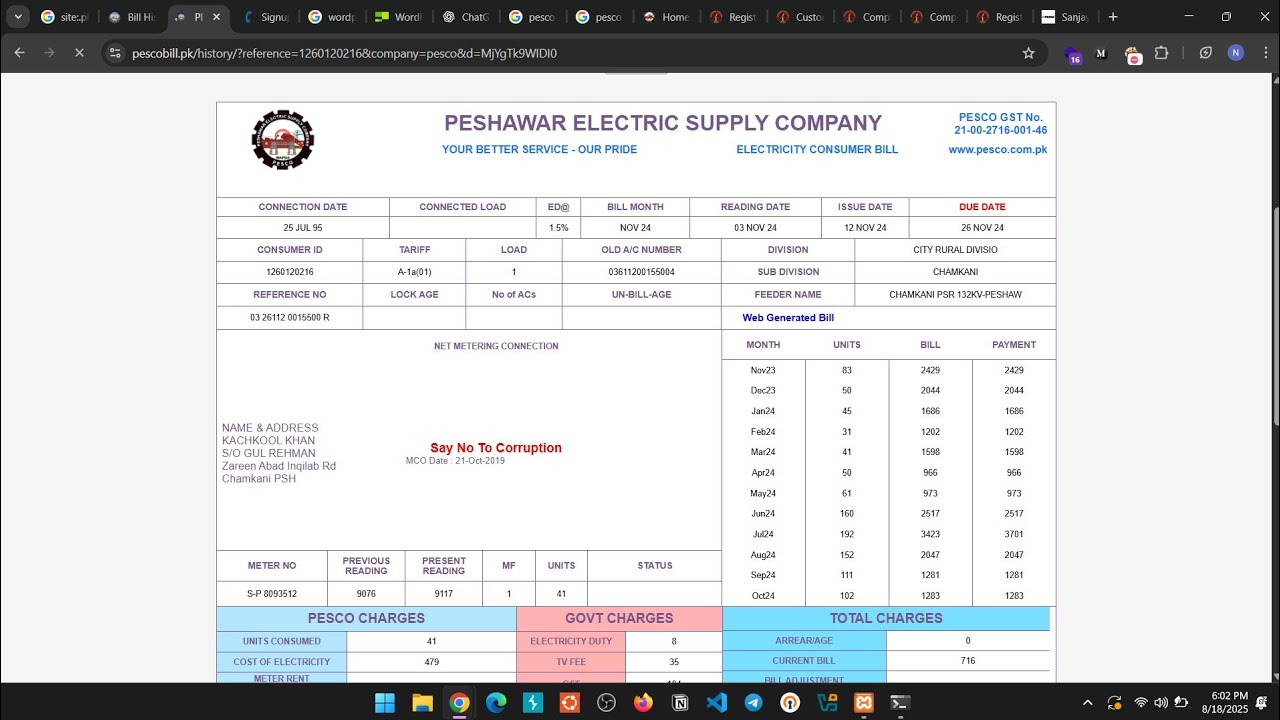This screenshot has height=720, width=1280.
Task: Open notifications bell in taskbar
Action: tap(1262, 703)
